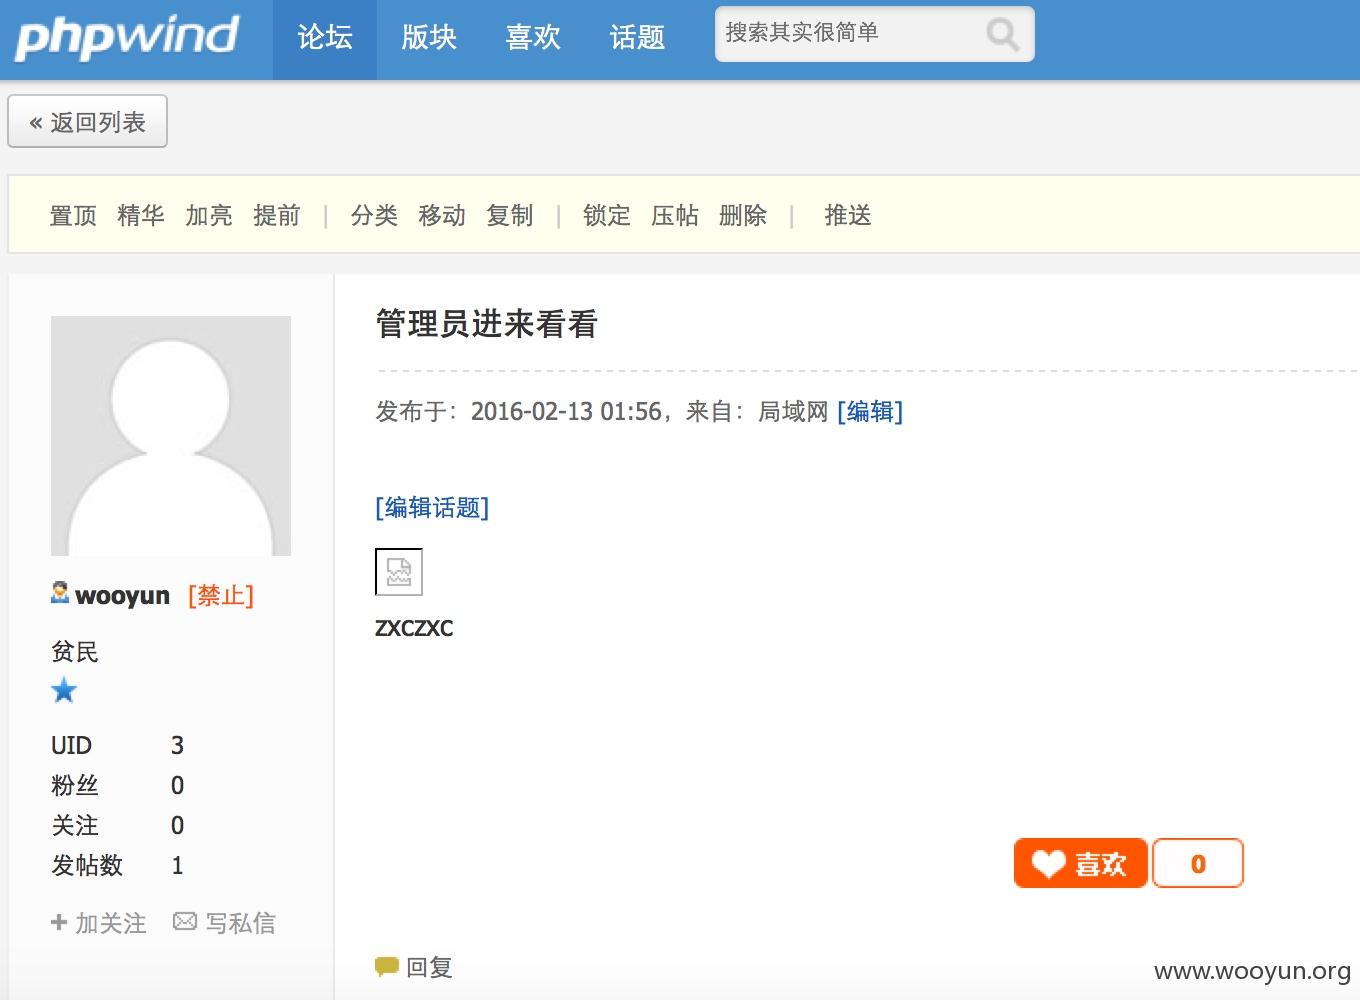Select the 锁定 moderation action

point(607,215)
